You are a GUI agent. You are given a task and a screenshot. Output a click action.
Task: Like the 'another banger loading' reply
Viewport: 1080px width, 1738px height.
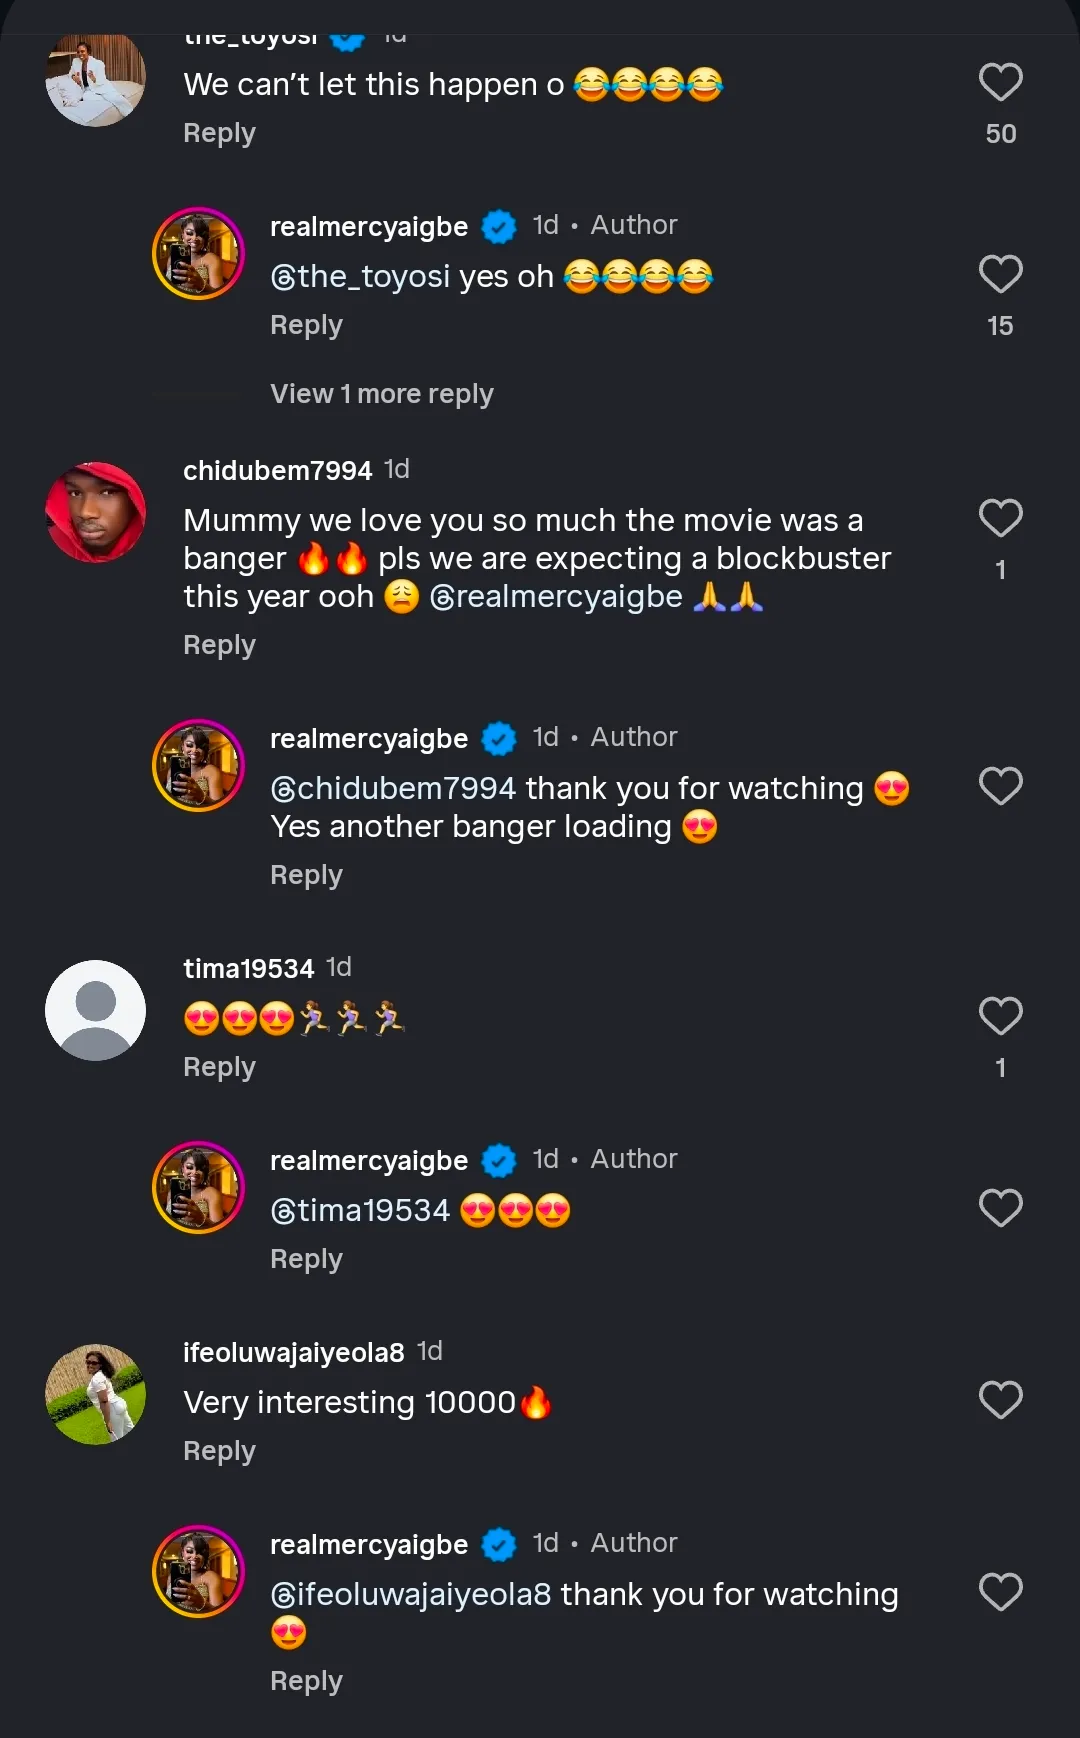(1000, 787)
